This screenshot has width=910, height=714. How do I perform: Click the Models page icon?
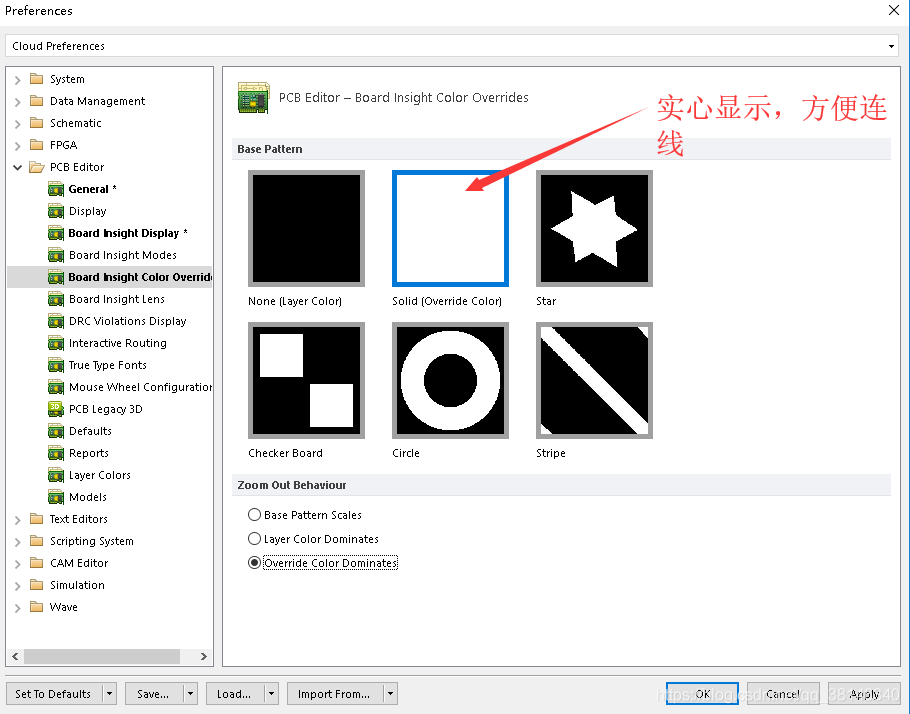tap(56, 497)
